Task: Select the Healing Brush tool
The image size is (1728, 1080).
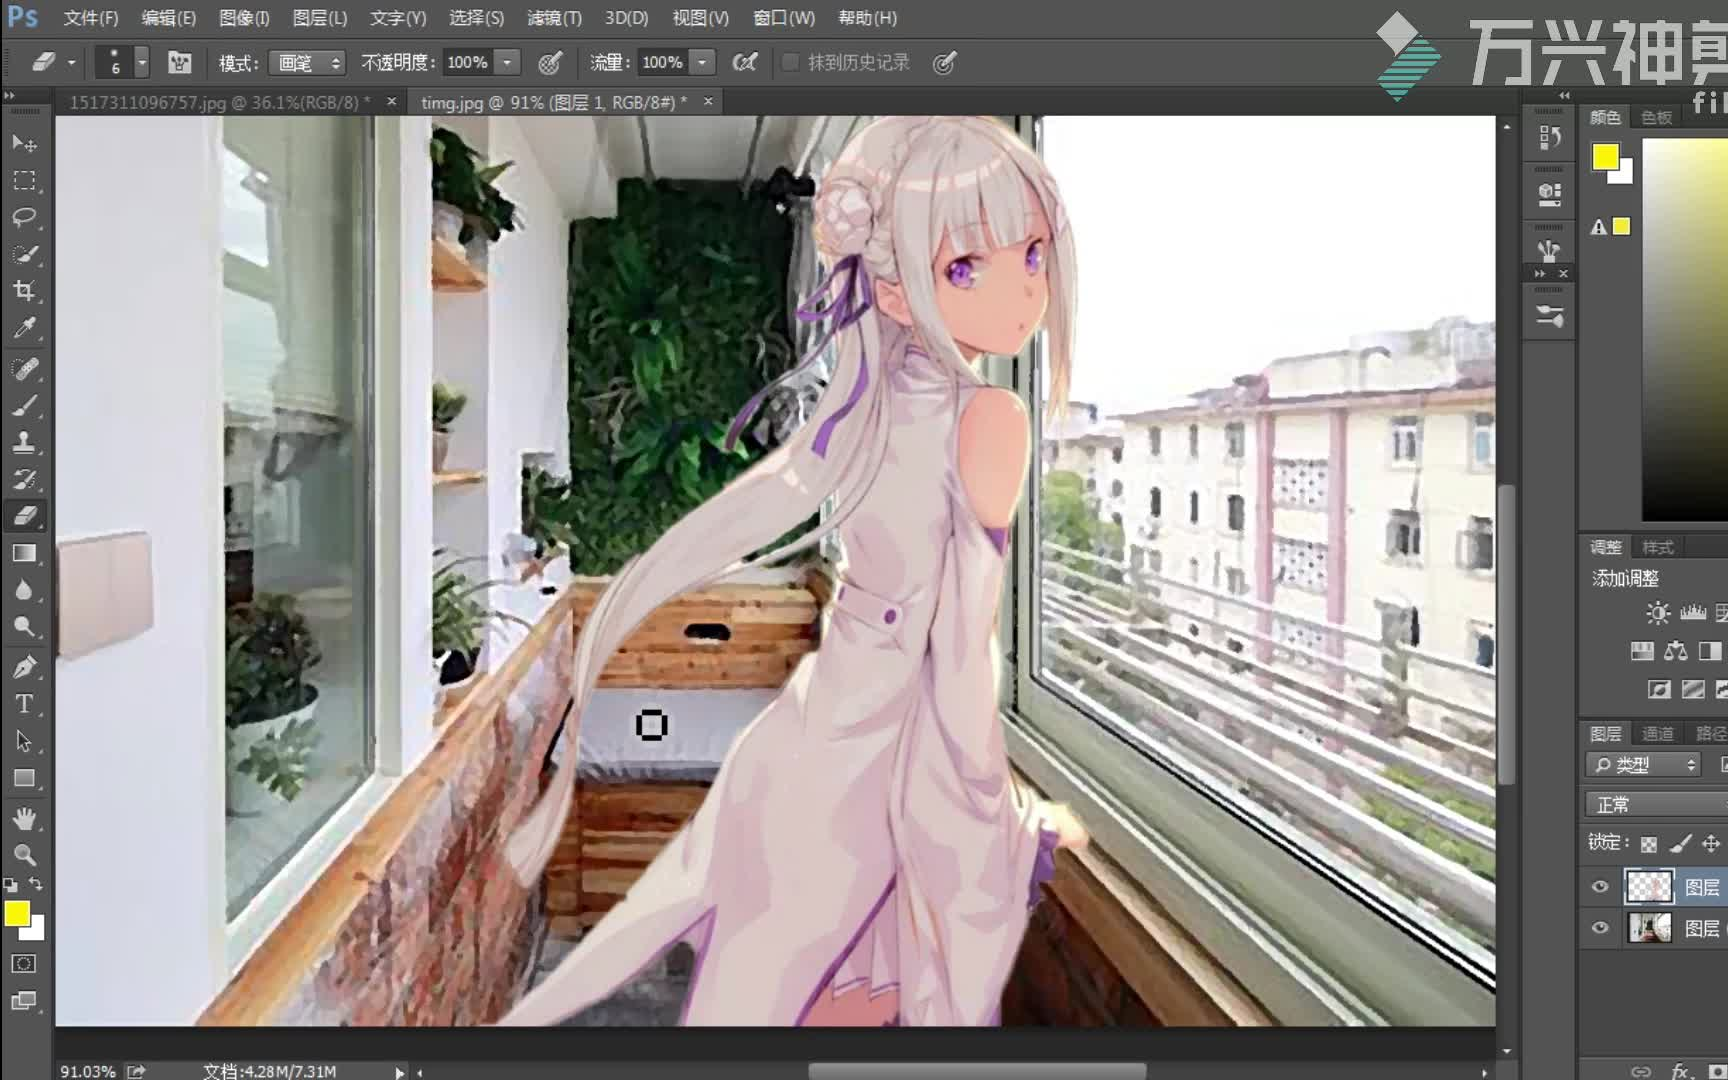Action: [24, 369]
